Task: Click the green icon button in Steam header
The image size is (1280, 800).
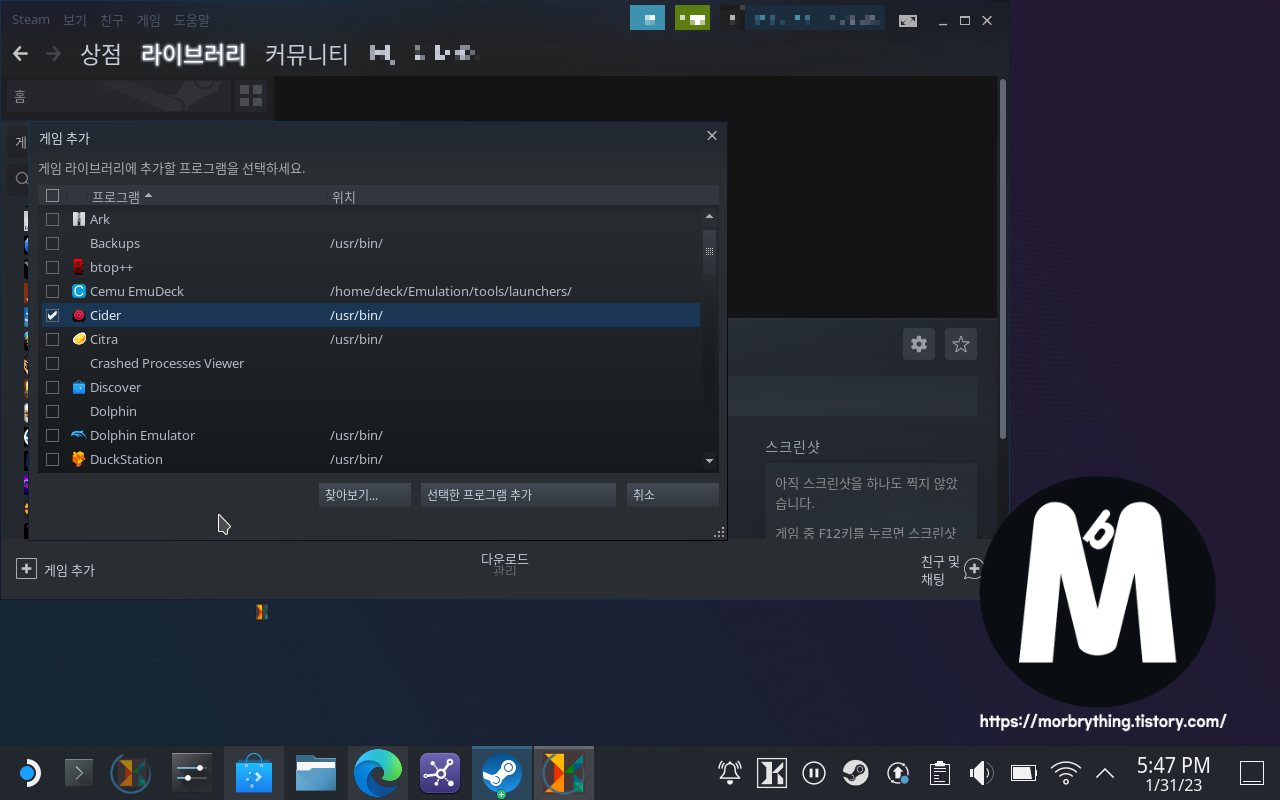Action: tap(692, 18)
